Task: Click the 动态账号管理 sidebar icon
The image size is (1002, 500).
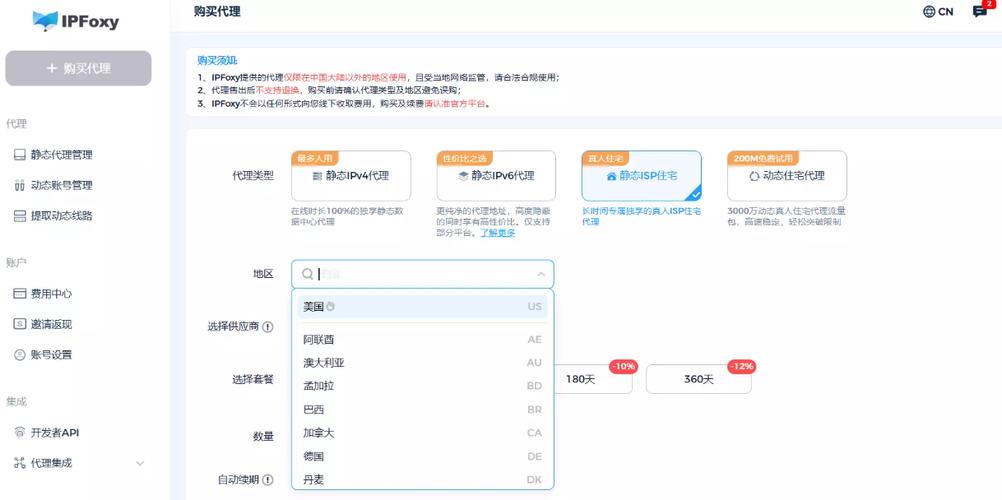Action: (19, 185)
